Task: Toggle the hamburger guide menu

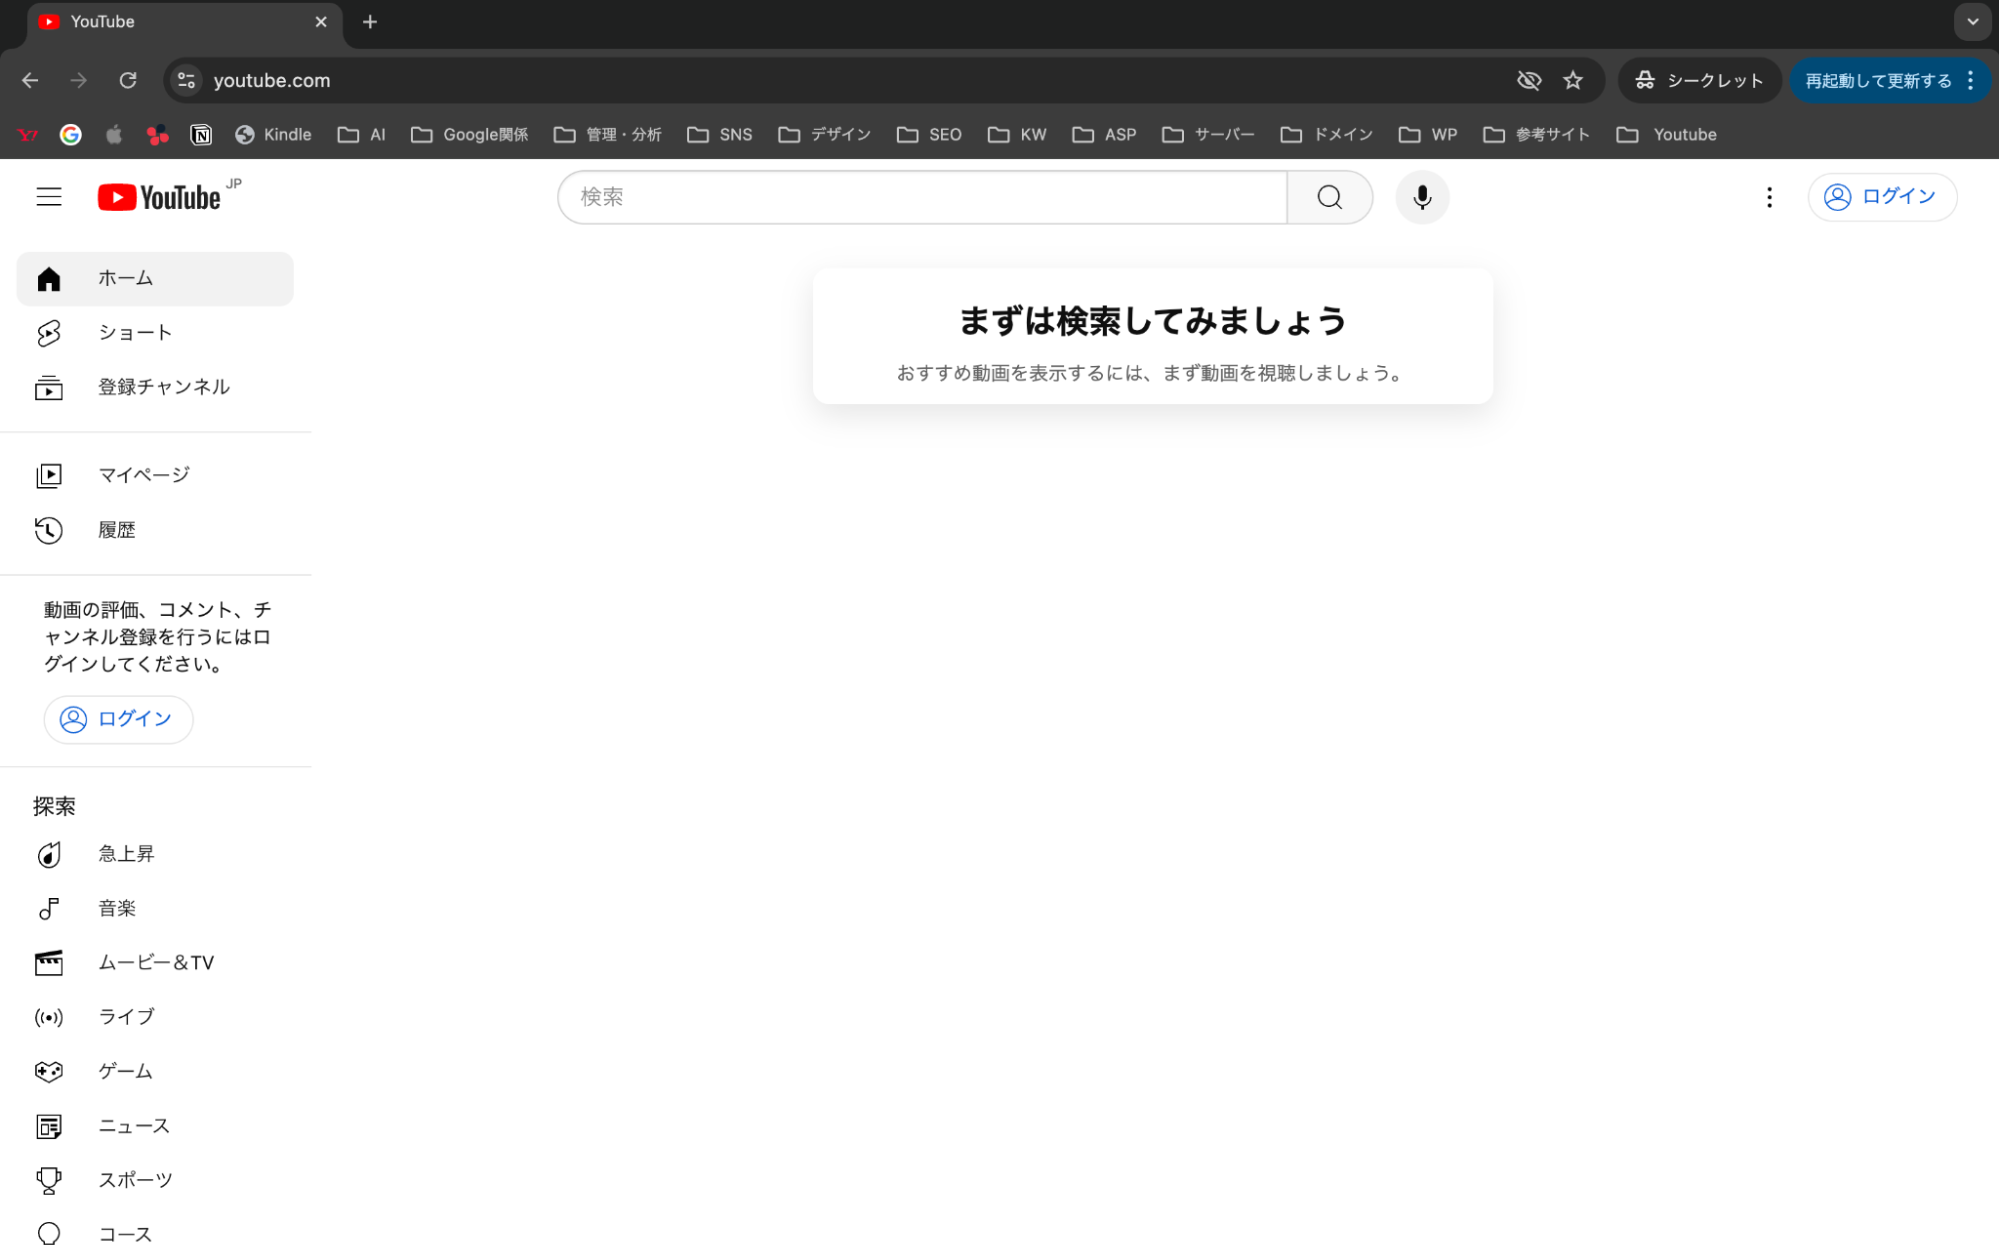Action: click(x=49, y=197)
